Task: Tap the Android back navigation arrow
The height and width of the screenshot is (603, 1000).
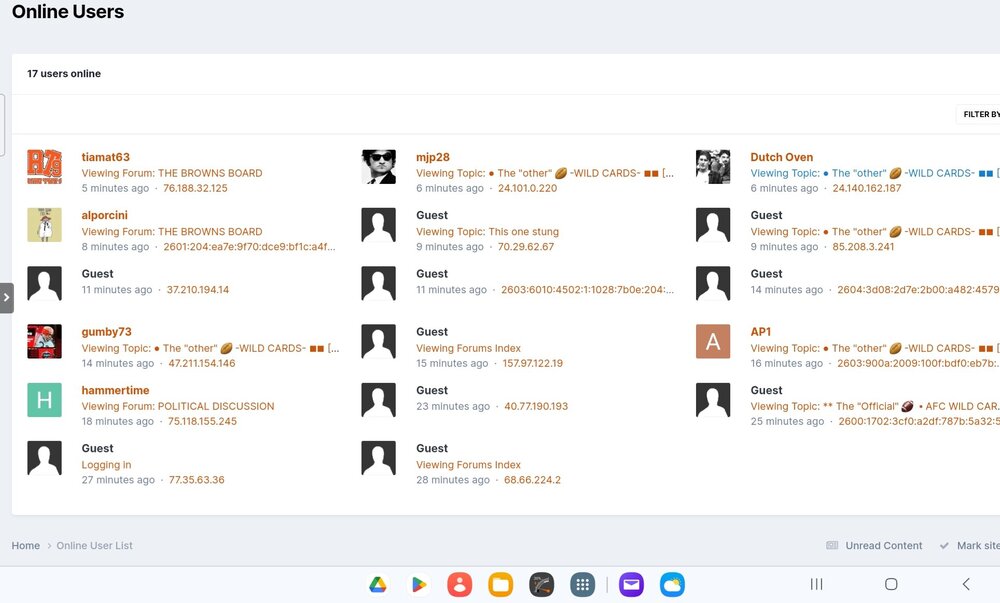Action: coord(966,584)
